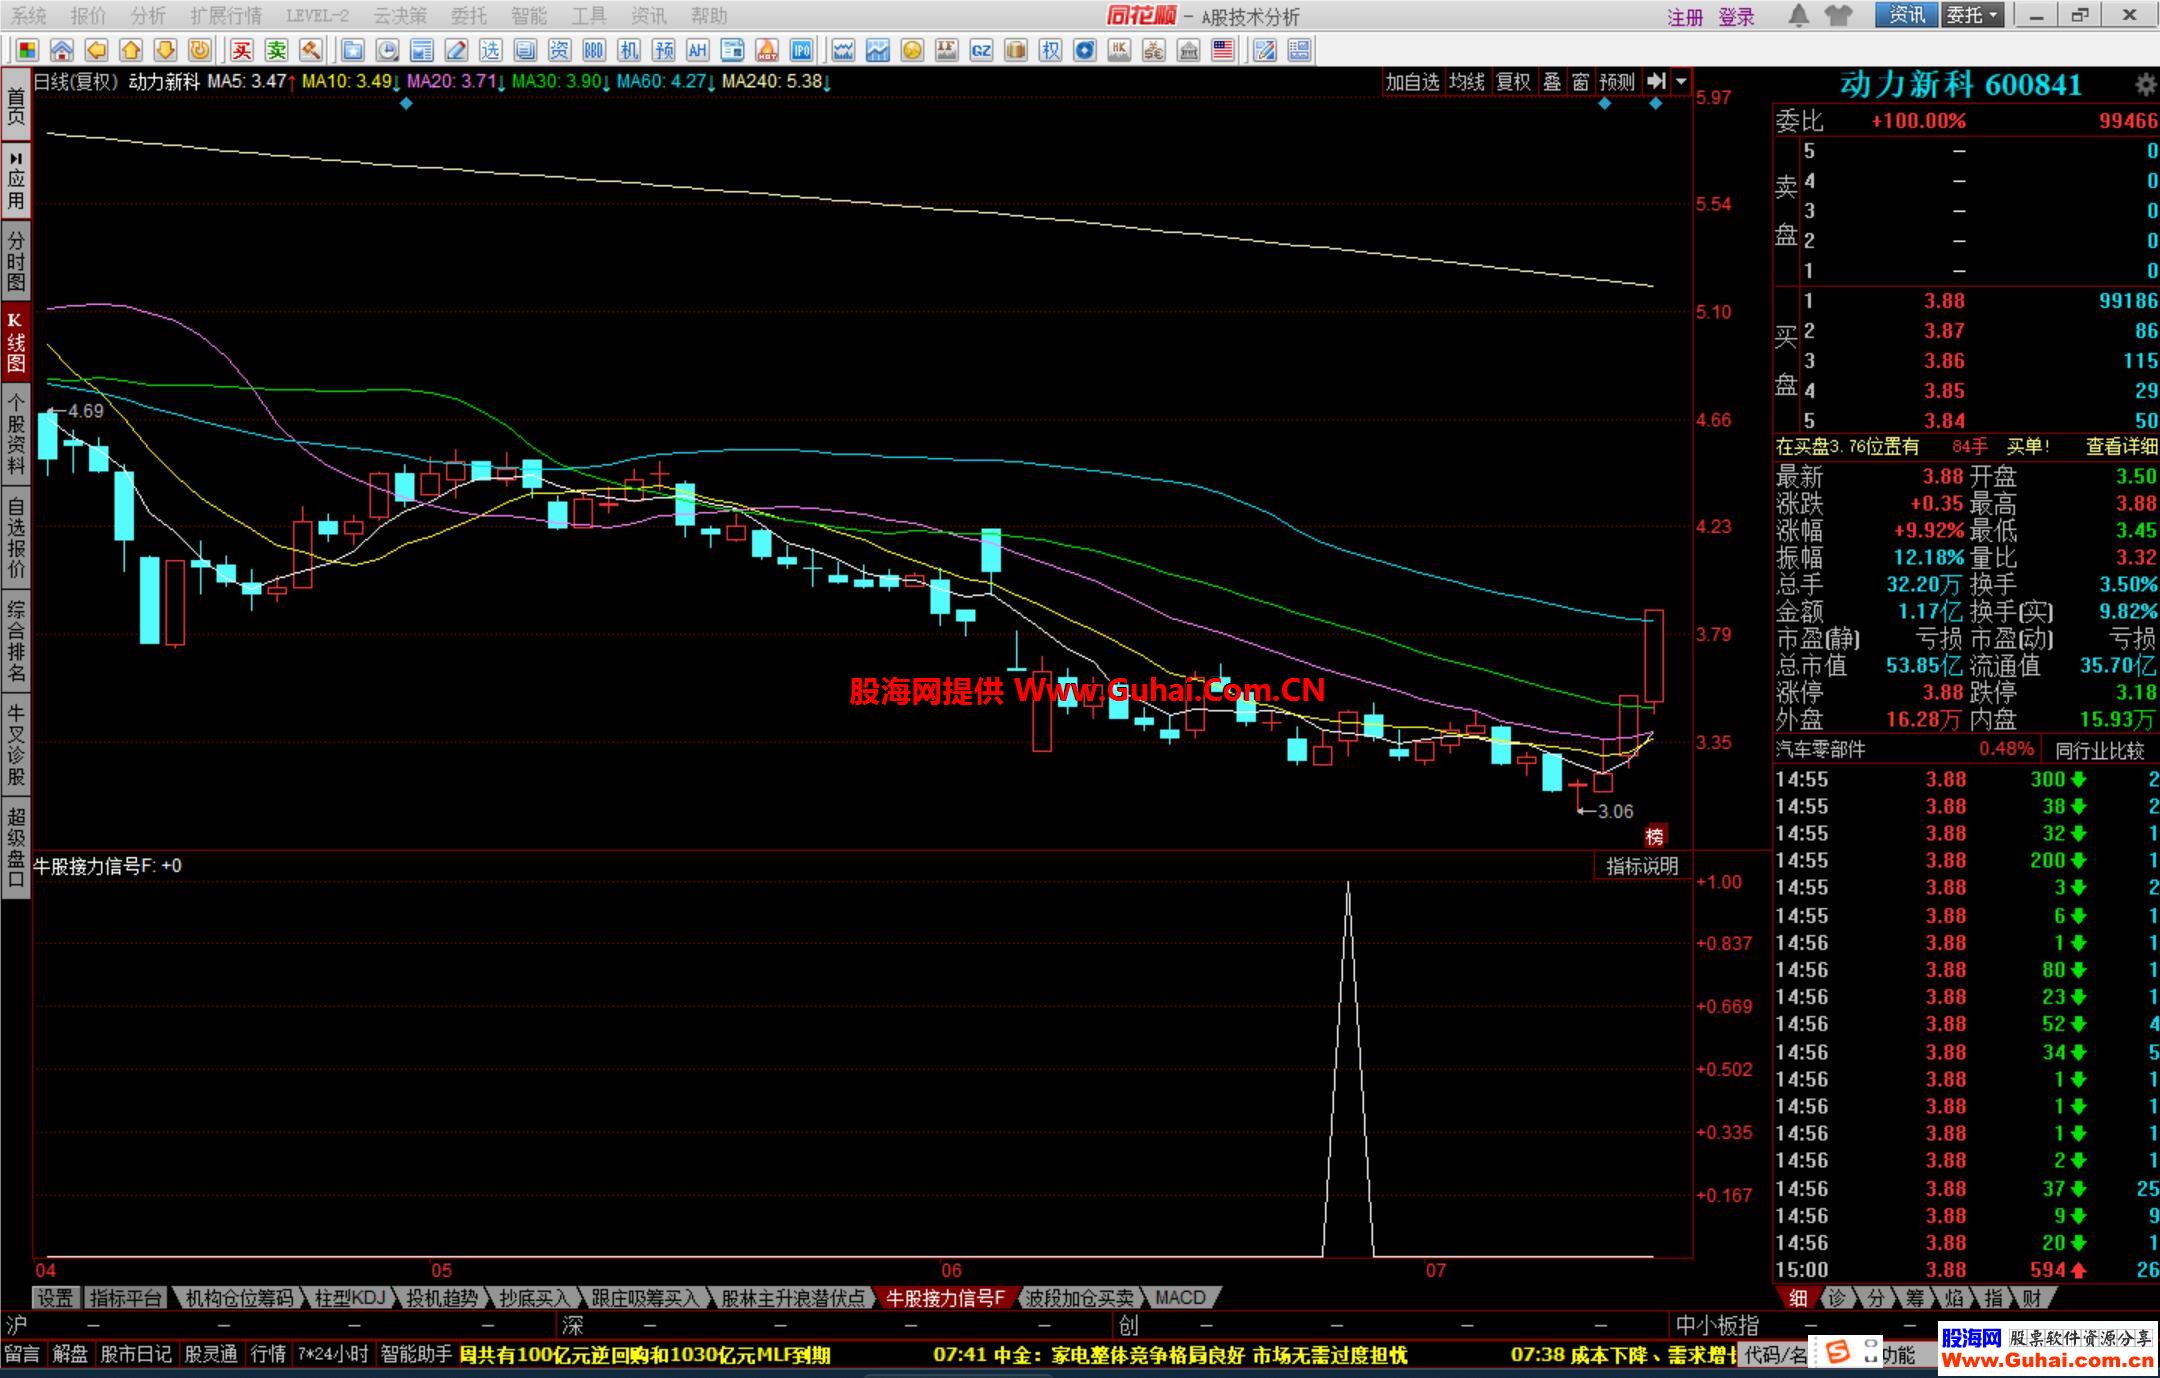2160x1378 pixels.
Task: Click the left back arrow toolbar icon
Action: 96,50
